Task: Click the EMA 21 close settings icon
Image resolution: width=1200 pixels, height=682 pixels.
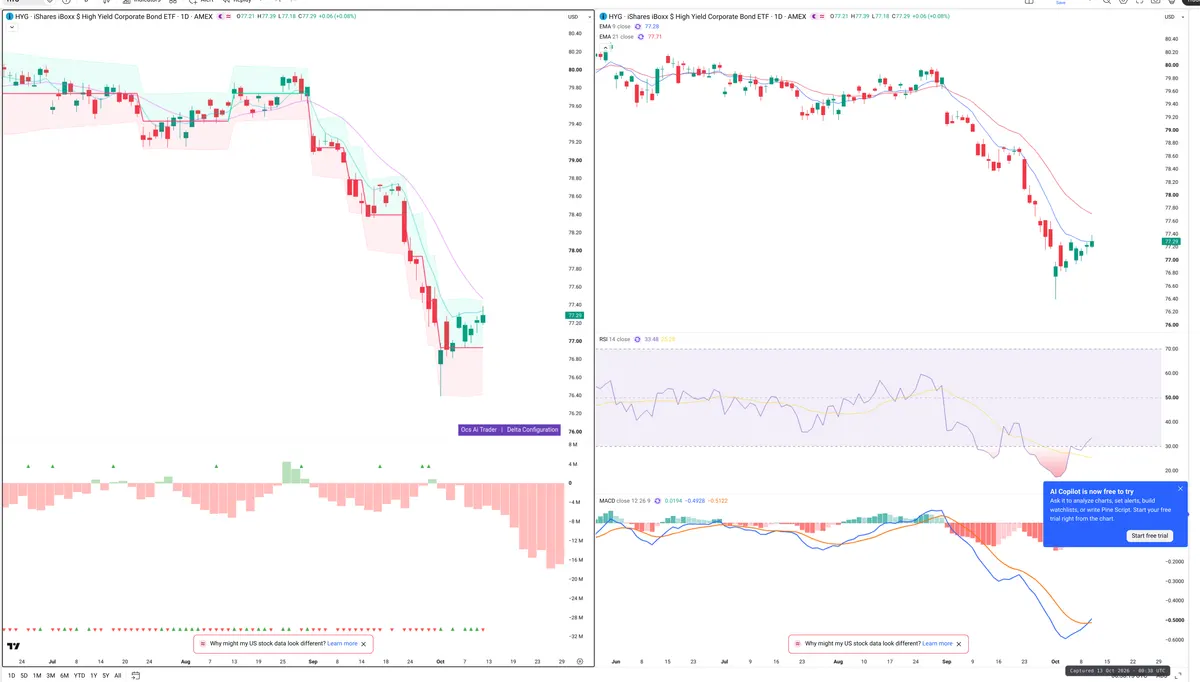Action: (x=641, y=37)
